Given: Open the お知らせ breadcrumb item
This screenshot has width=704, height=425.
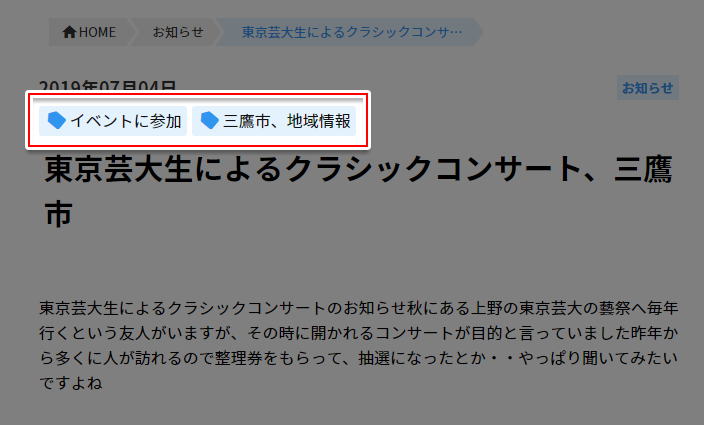Looking at the screenshot, I should (x=178, y=32).
